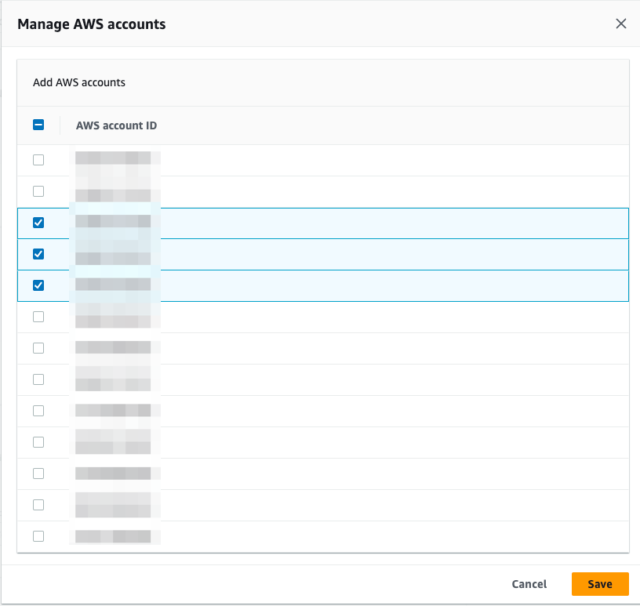The width and height of the screenshot is (640, 606).
Task: Uncheck the lowest checked account checkbox
Action: tap(38, 286)
